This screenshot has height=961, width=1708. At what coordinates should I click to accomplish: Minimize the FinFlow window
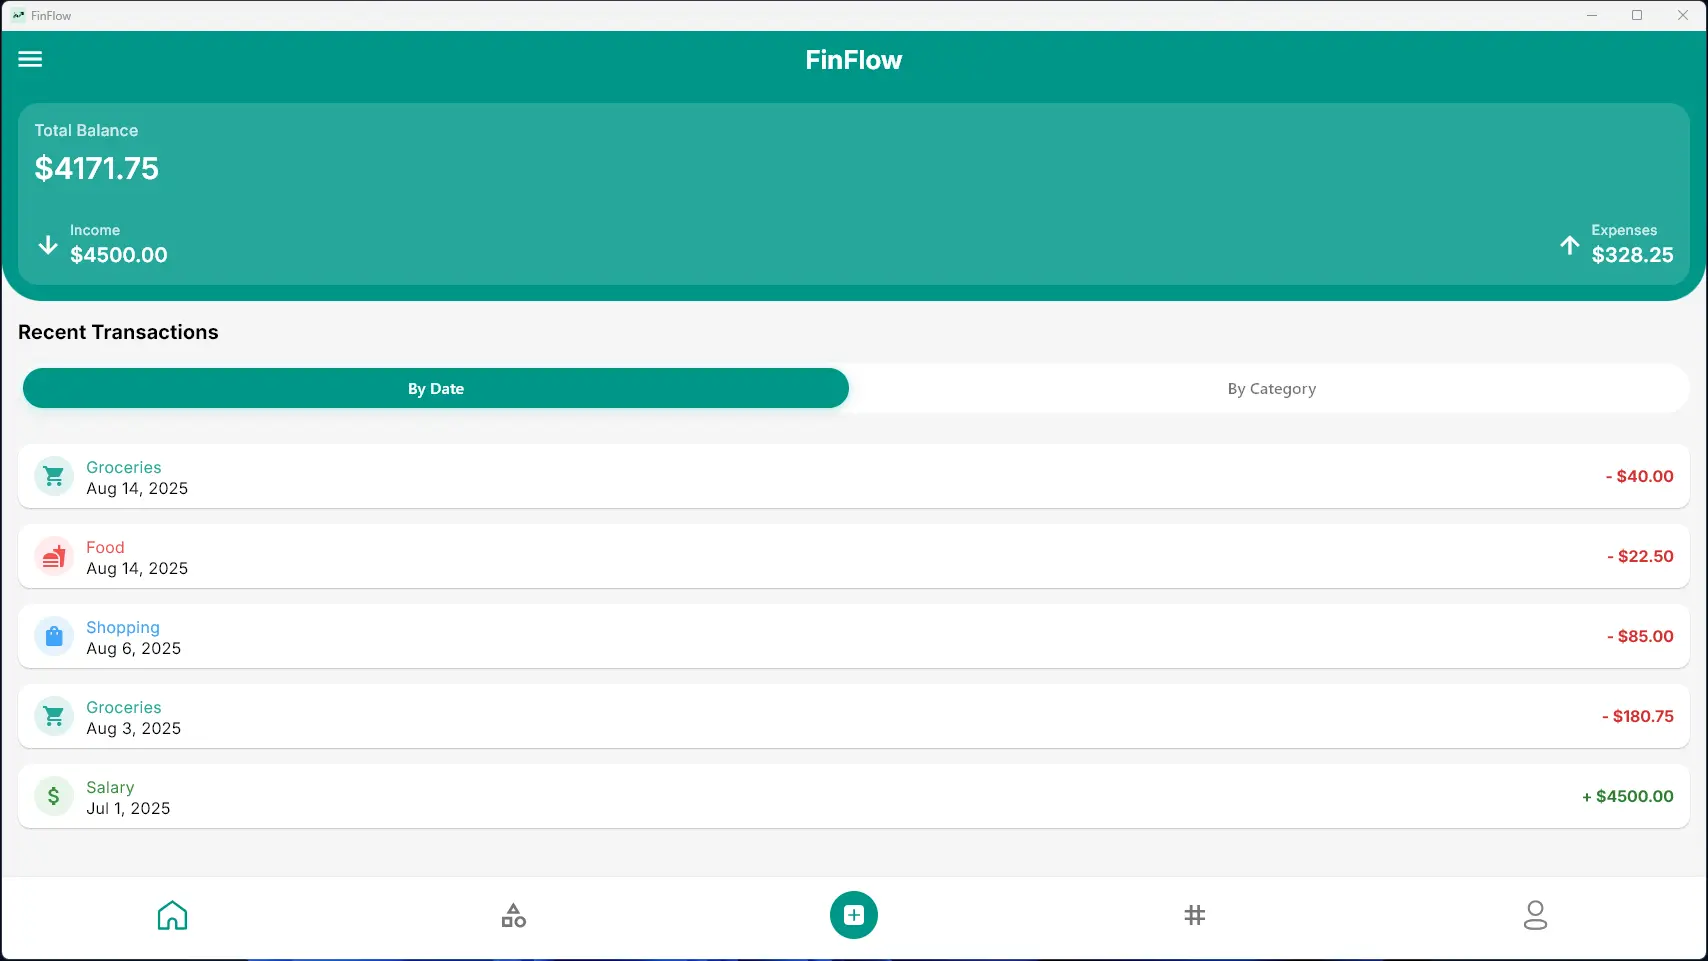(1592, 15)
